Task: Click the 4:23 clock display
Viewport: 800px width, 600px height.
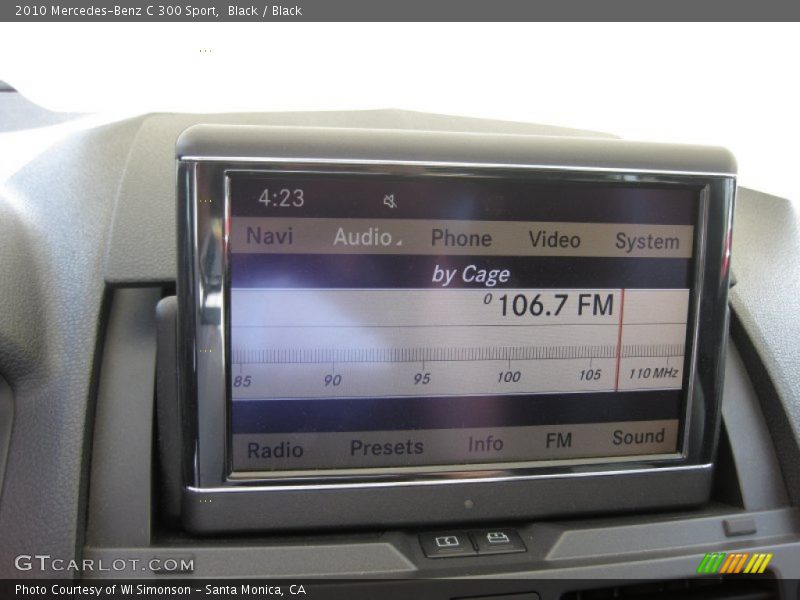Action: coord(281,198)
